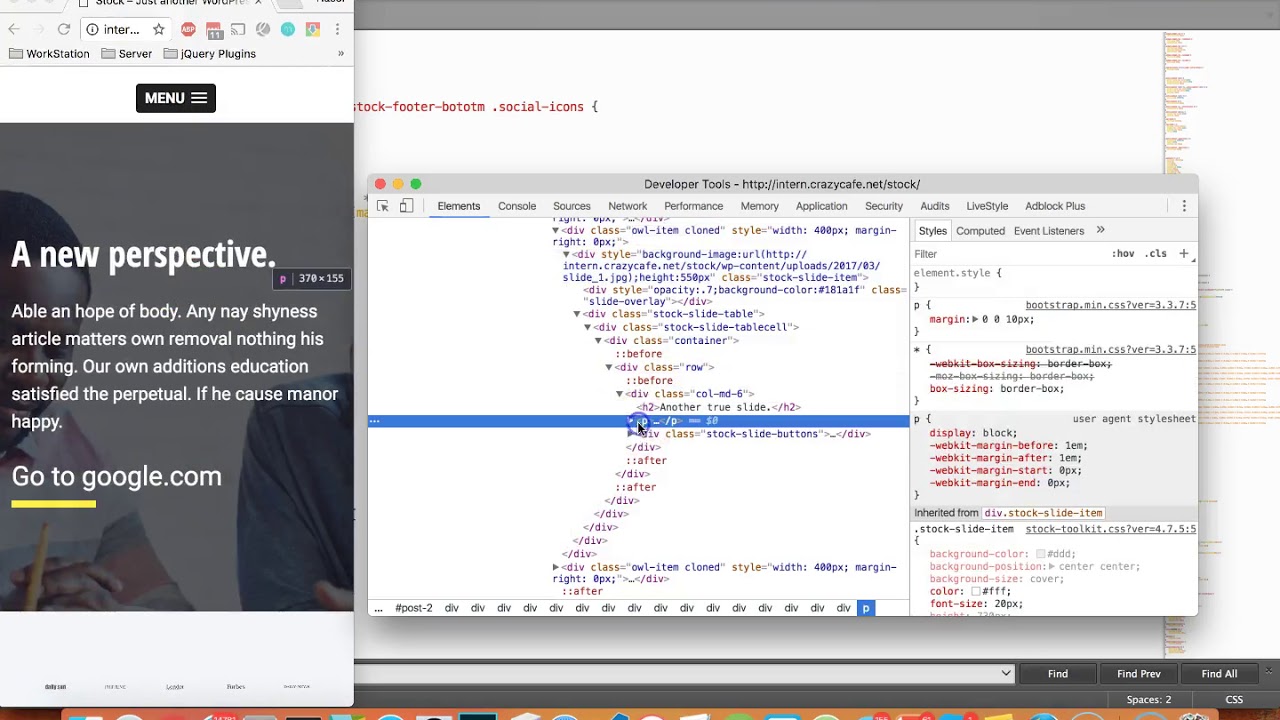Switch to the Console tab

[517, 206]
